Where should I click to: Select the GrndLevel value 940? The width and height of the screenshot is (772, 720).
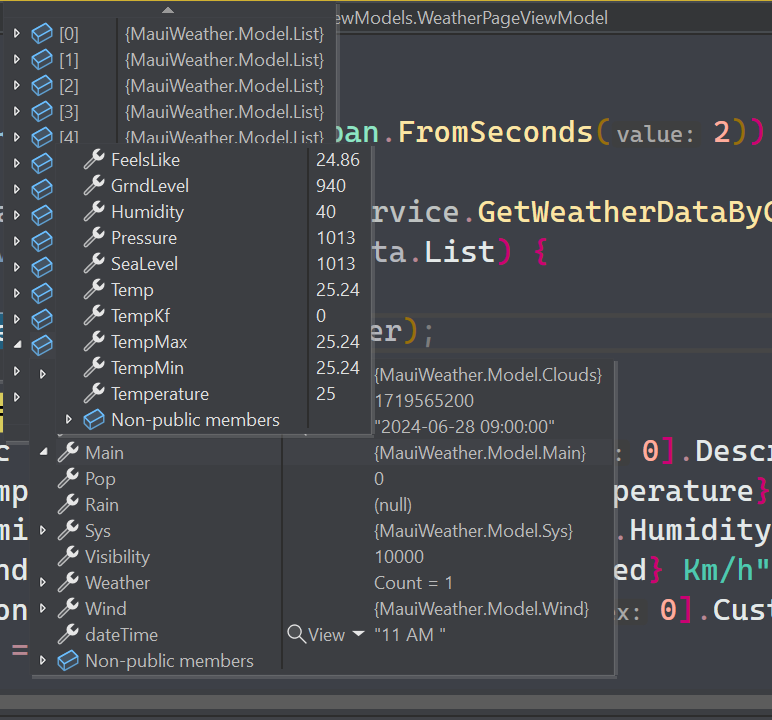[331, 186]
